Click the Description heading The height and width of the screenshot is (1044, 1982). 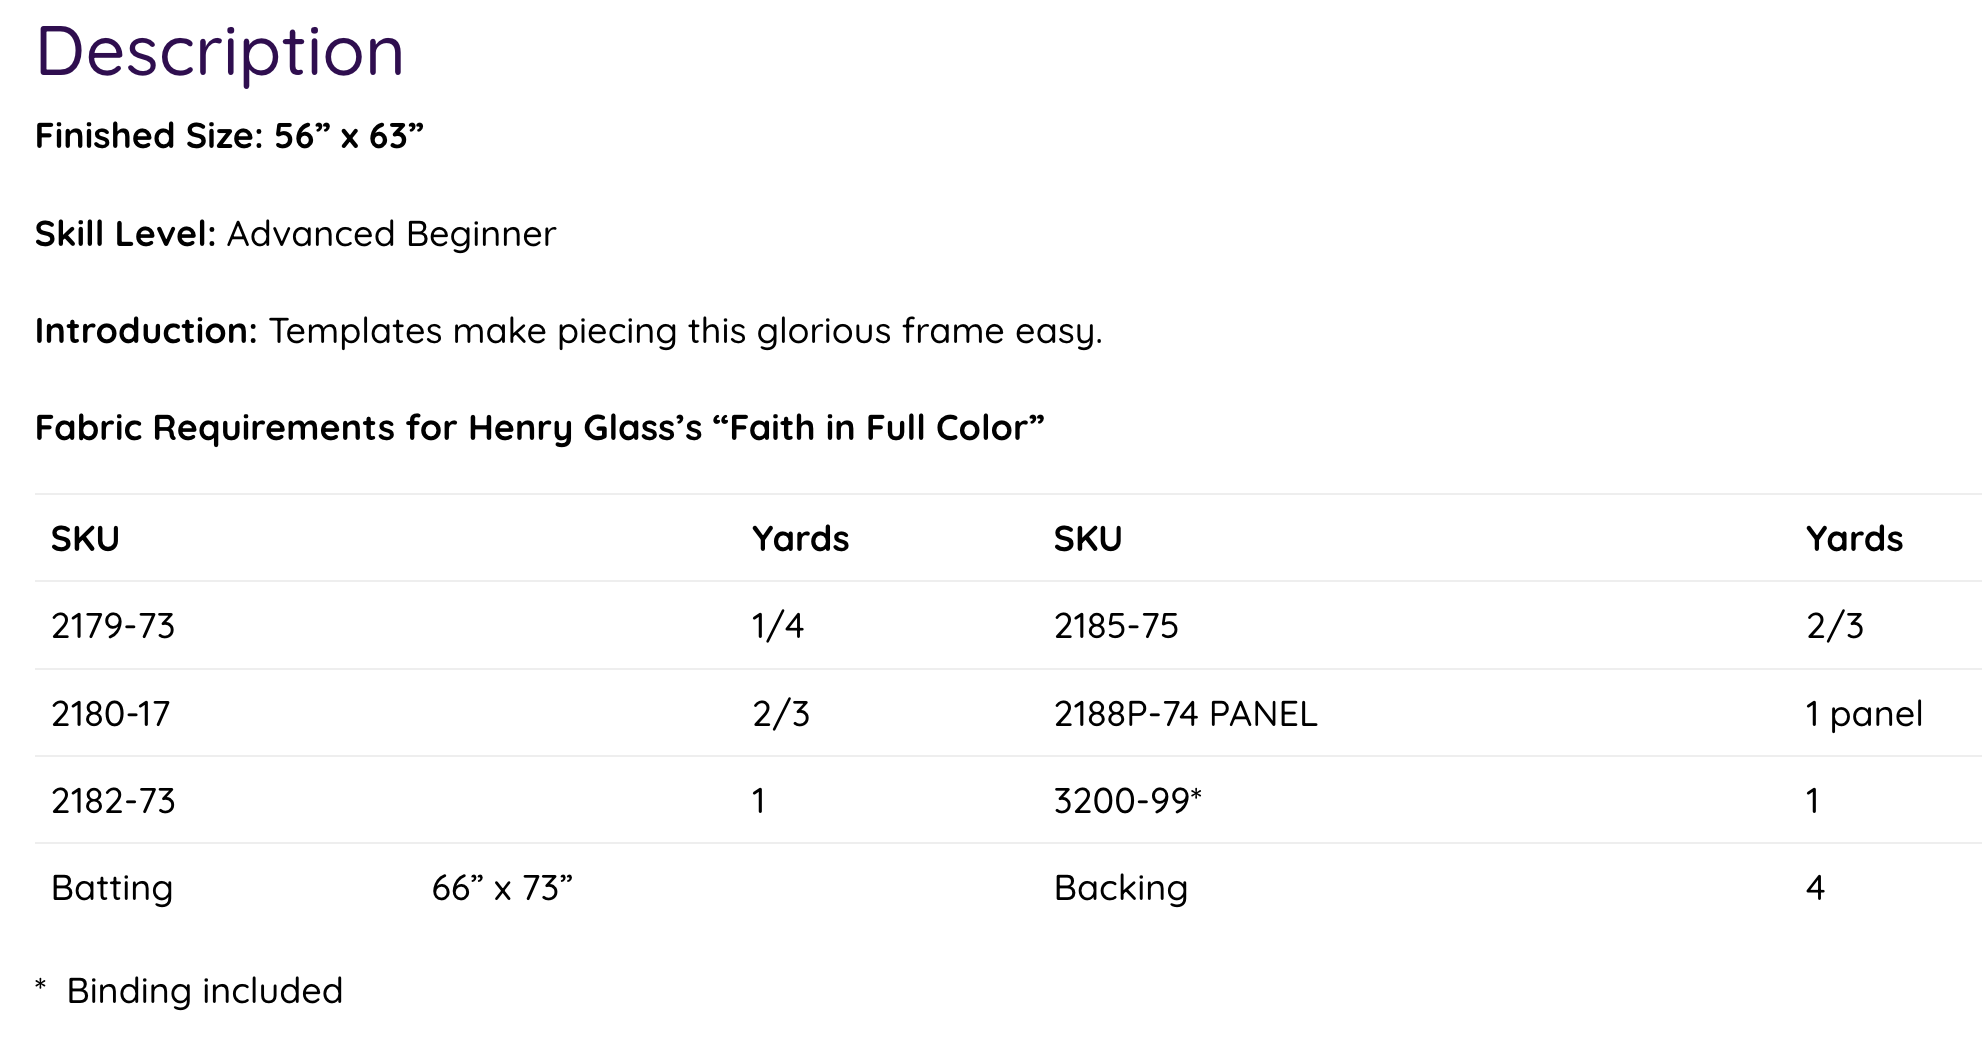tap(220, 52)
